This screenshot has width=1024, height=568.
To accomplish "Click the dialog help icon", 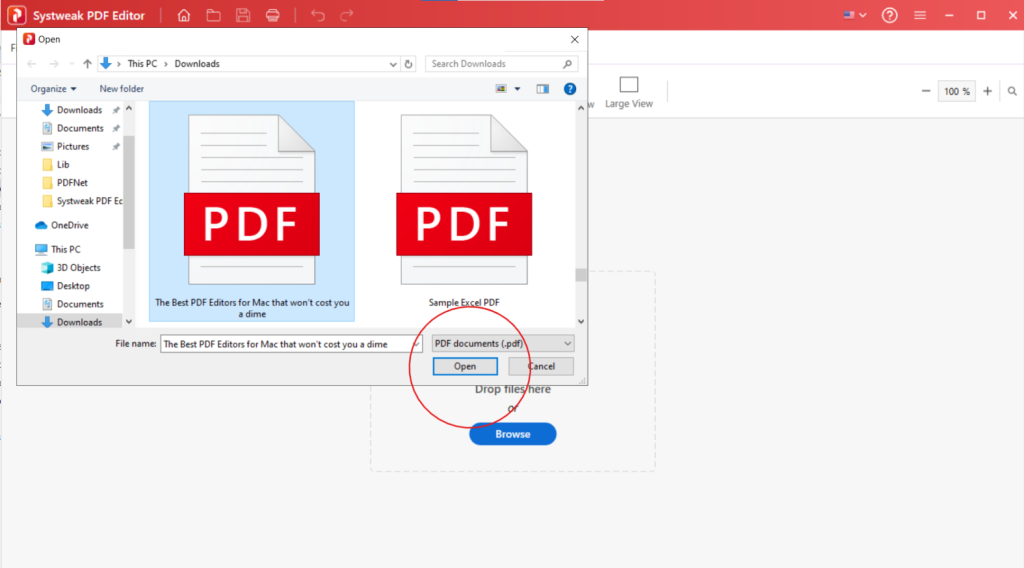I will [x=569, y=89].
